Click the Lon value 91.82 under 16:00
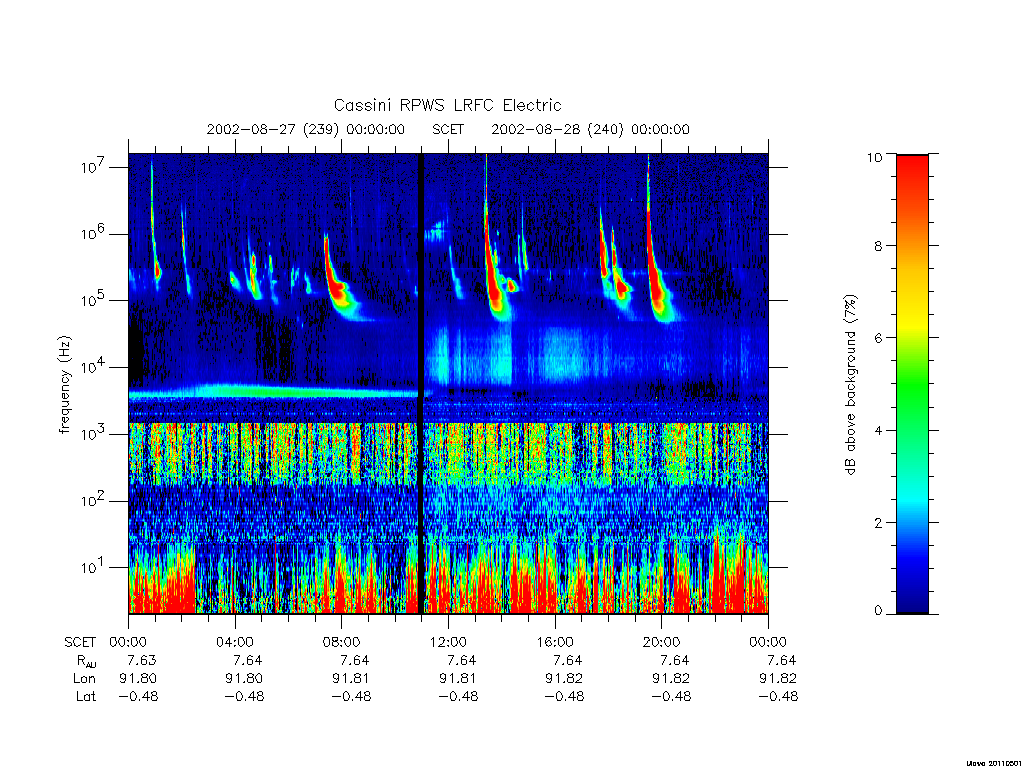This screenshot has width=1024, height=768. coord(564,679)
